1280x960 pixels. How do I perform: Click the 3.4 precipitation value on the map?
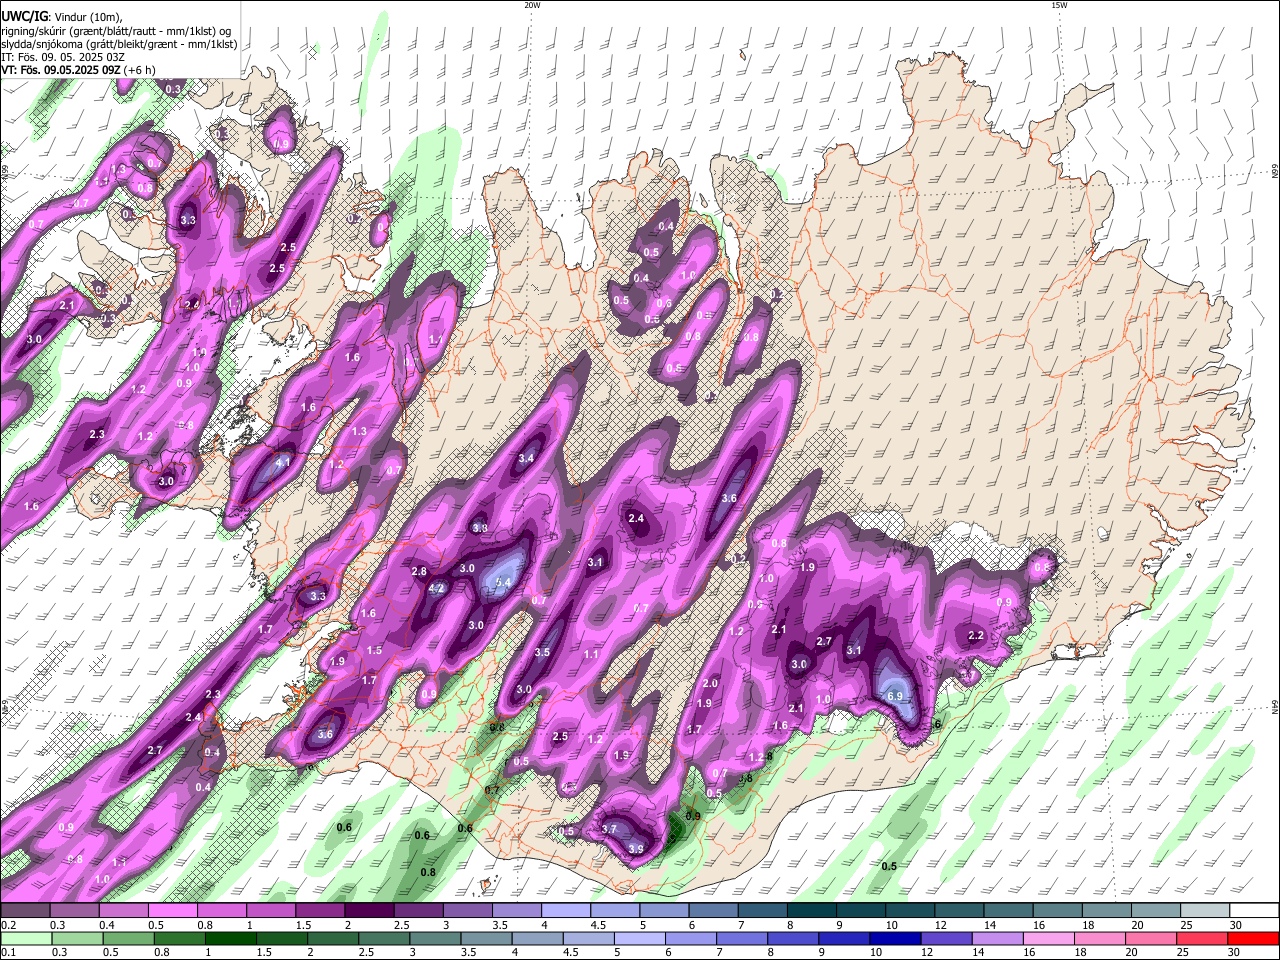click(527, 459)
